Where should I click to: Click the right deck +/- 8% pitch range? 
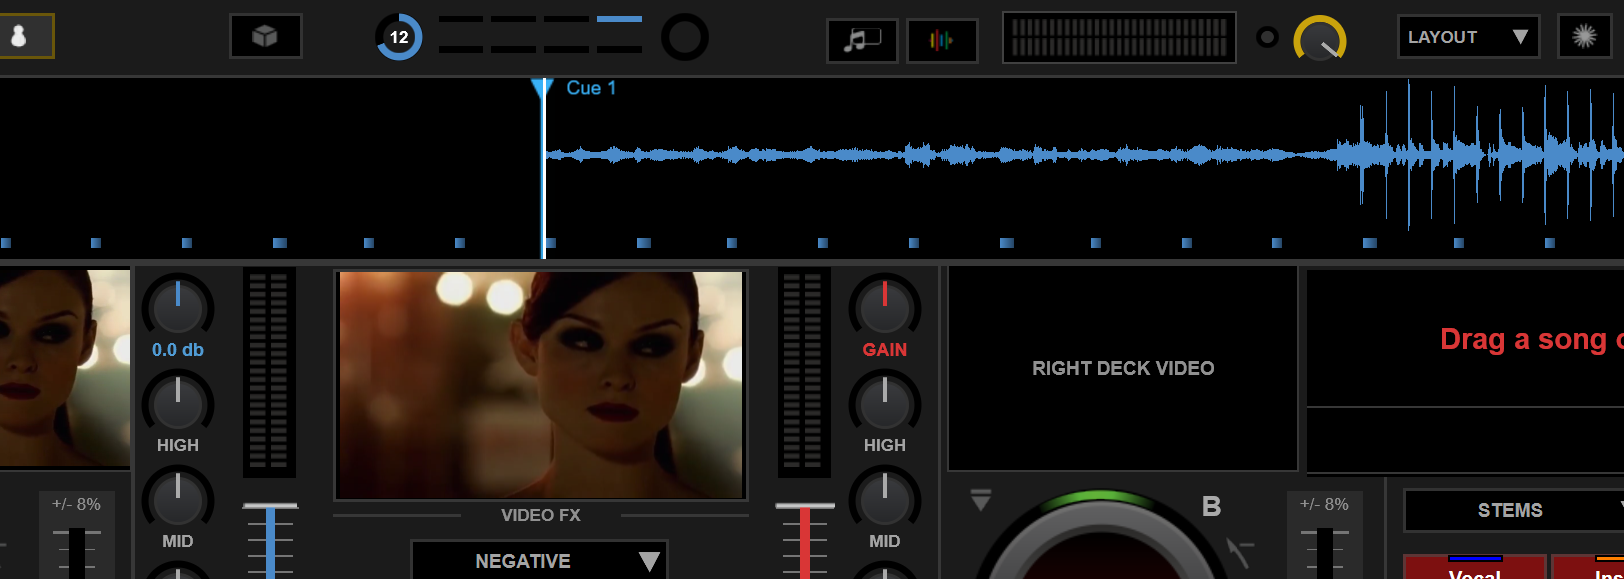1325,504
